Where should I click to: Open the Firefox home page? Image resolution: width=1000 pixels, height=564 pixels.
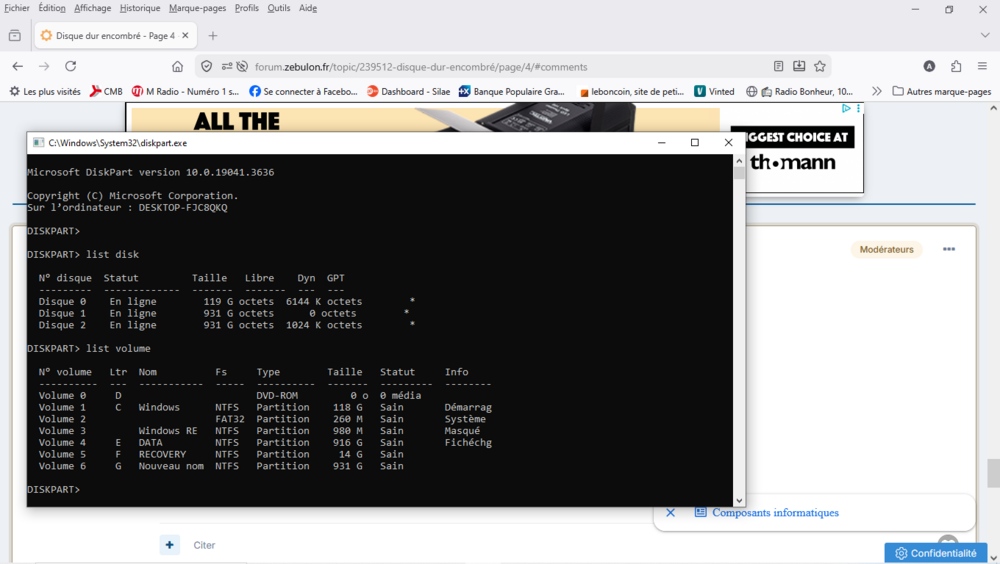tap(177, 66)
